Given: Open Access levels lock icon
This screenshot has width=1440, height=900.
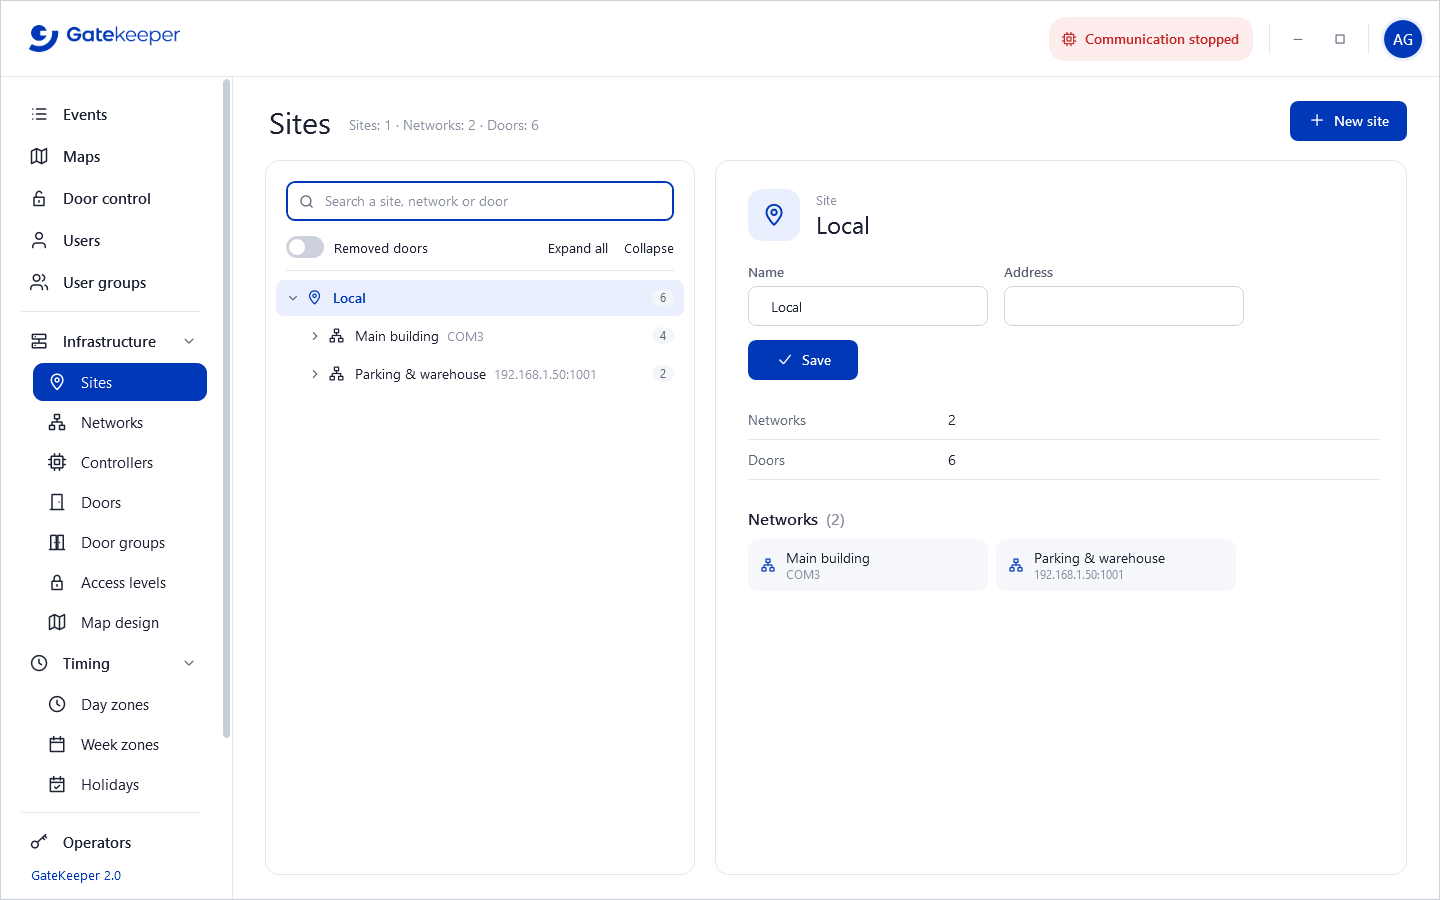Looking at the screenshot, I should click(x=57, y=582).
